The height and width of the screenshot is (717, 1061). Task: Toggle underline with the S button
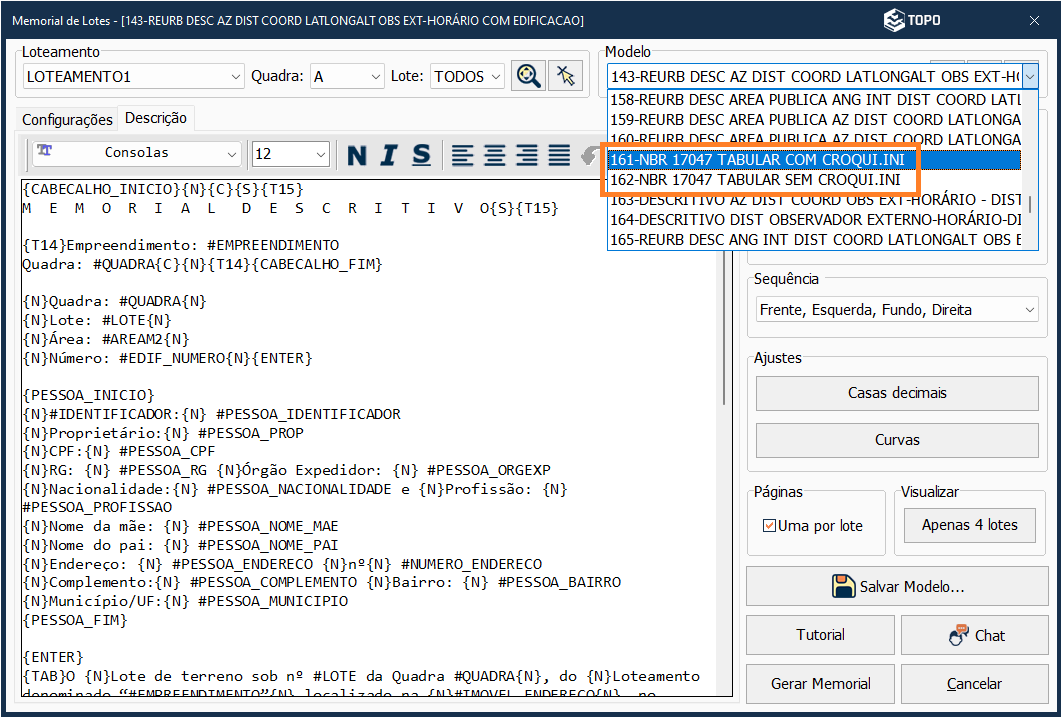tap(421, 155)
